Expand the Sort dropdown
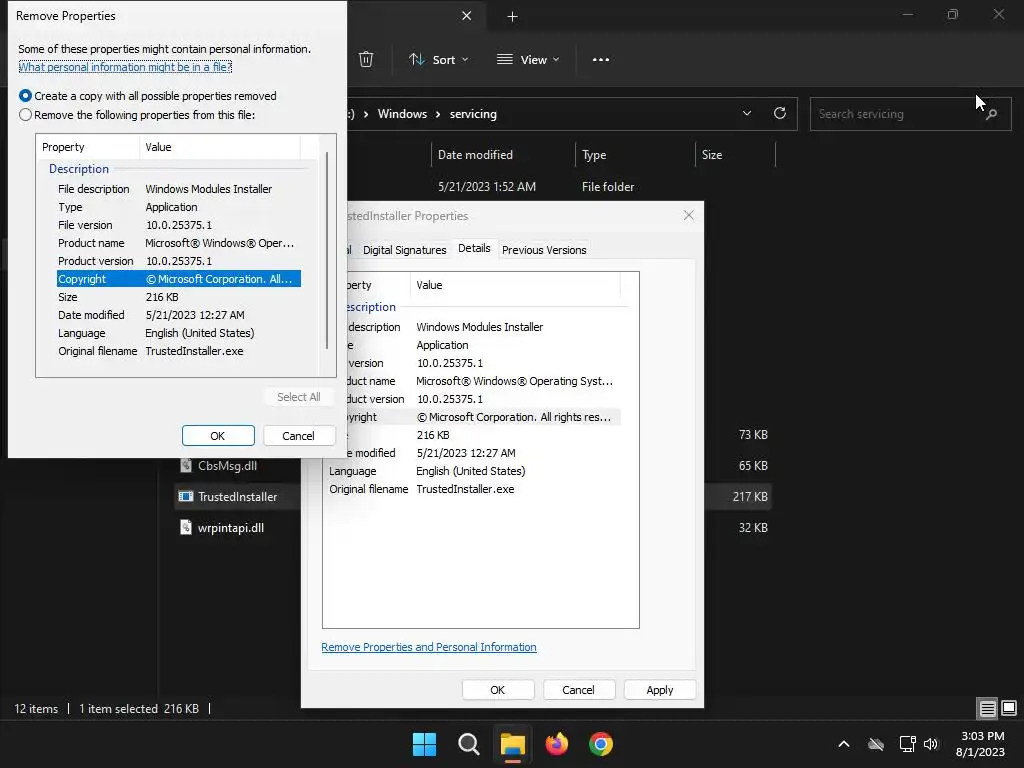1024x768 pixels. 439,59
